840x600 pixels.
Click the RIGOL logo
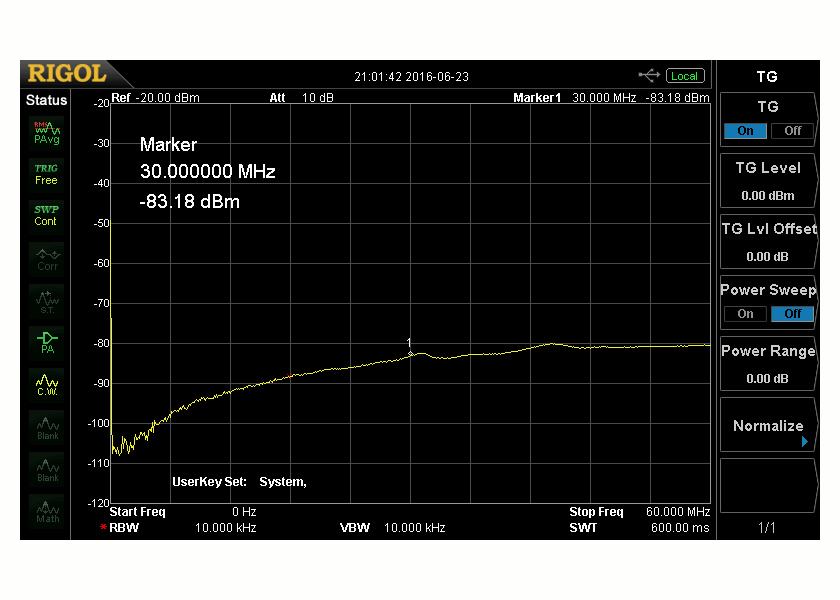(66, 74)
